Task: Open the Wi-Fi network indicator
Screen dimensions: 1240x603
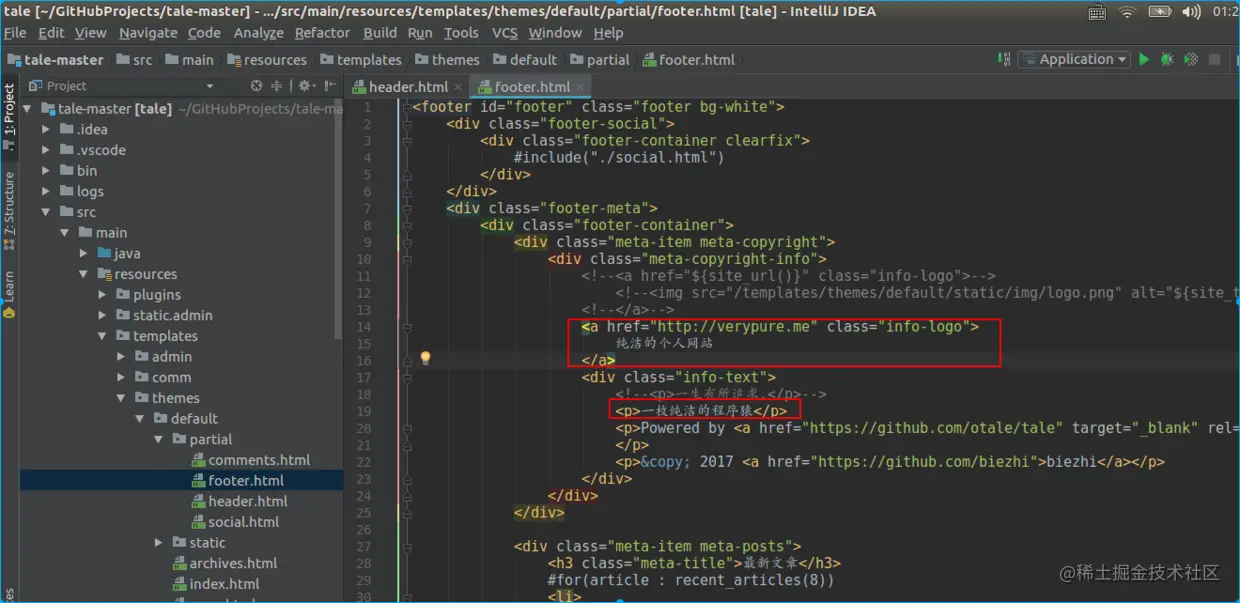Action: (1128, 12)
